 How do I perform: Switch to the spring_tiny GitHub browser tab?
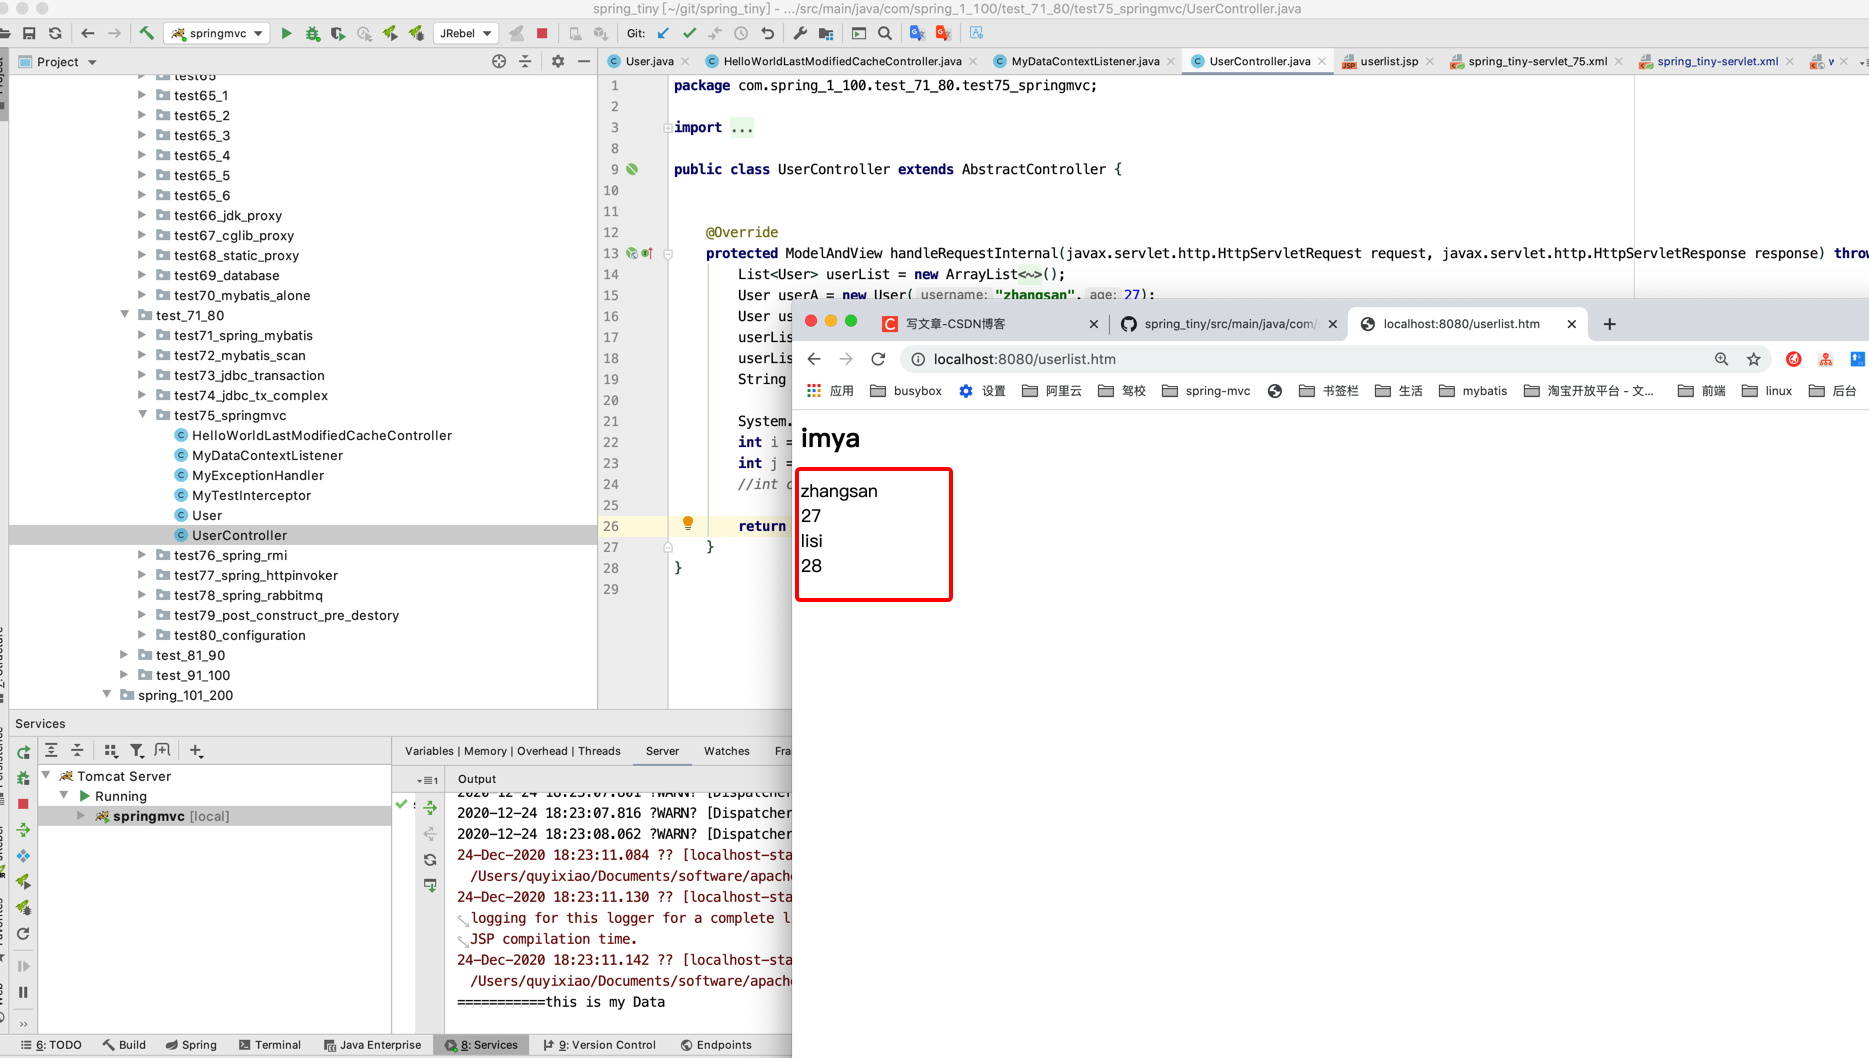(1228, 324)
